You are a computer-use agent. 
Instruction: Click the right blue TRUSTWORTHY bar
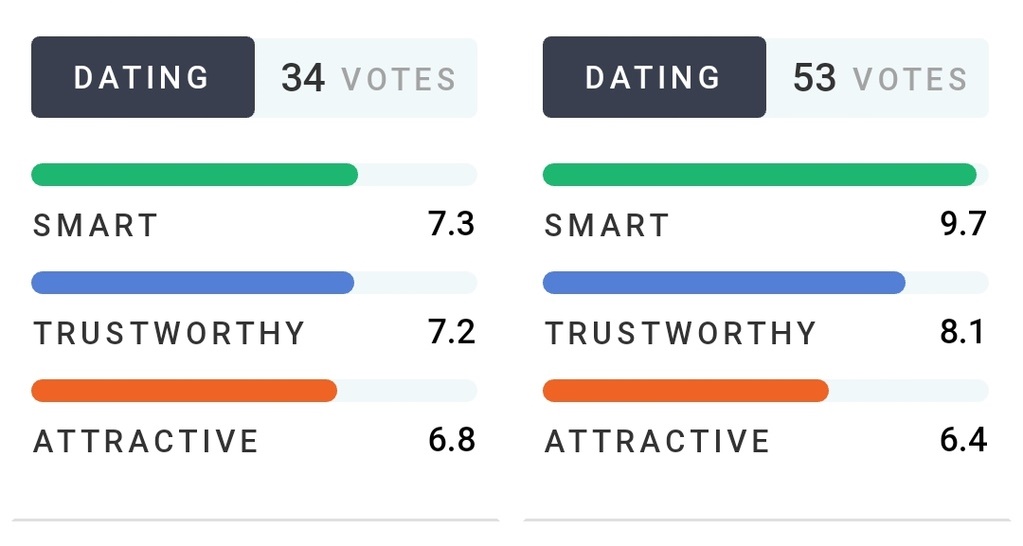(766, 282)
